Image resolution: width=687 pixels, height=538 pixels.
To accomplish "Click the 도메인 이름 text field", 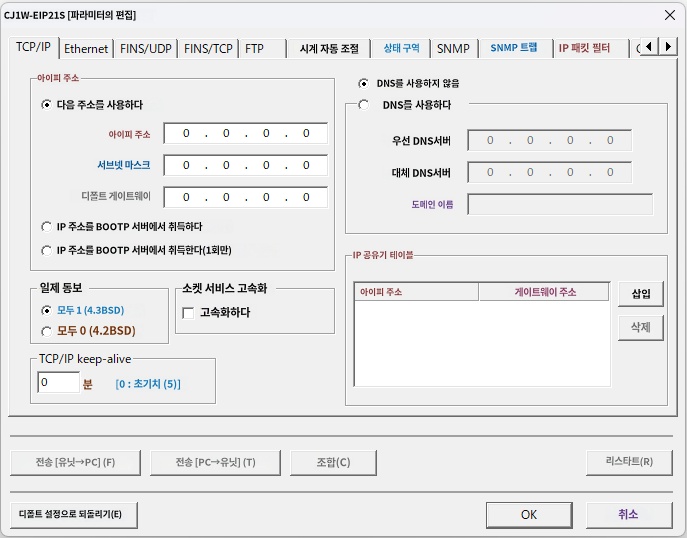I will (x=560, y=205).
